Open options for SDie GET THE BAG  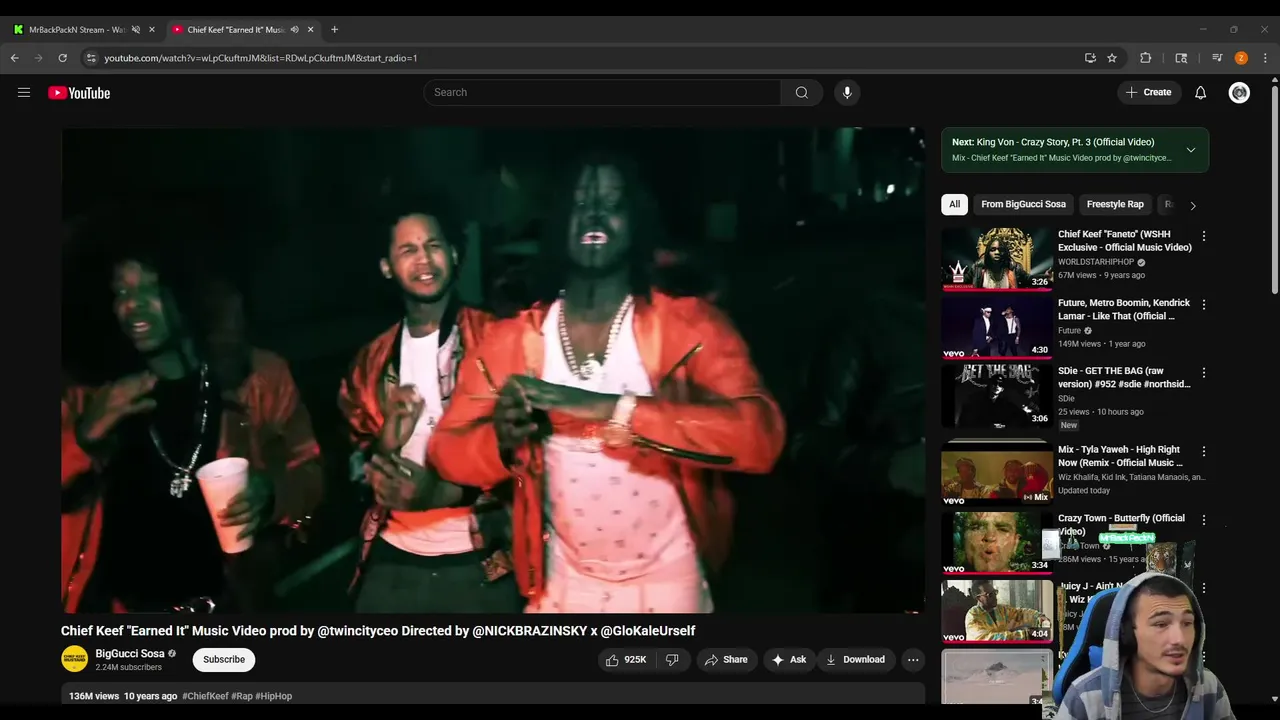point(1204,372)
